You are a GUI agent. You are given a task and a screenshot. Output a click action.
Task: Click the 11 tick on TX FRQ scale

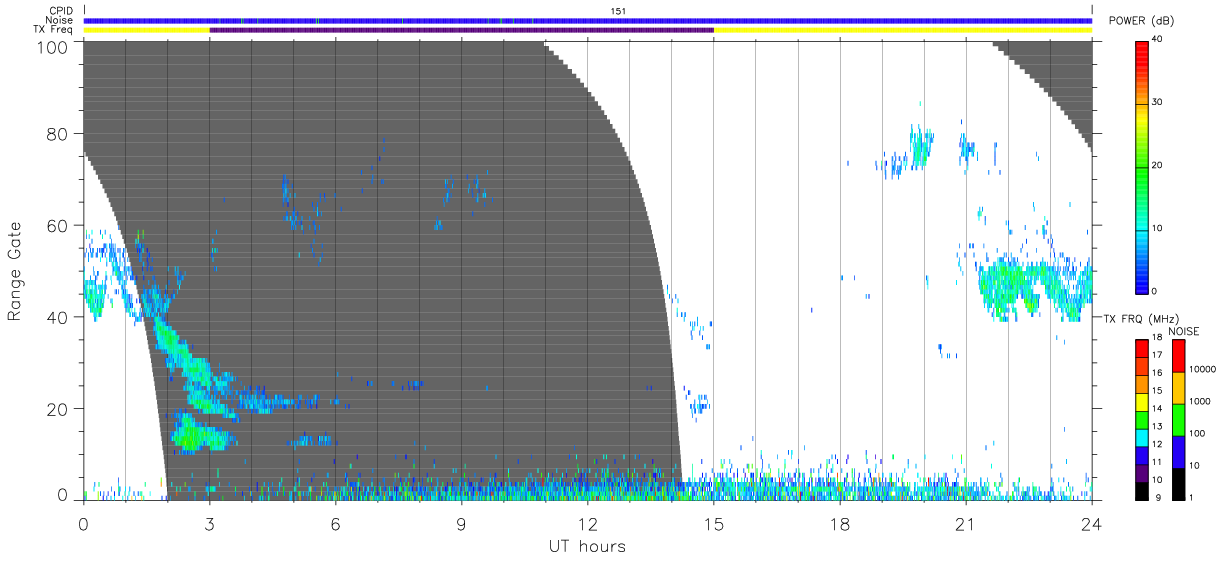(x=1156, y=462)
